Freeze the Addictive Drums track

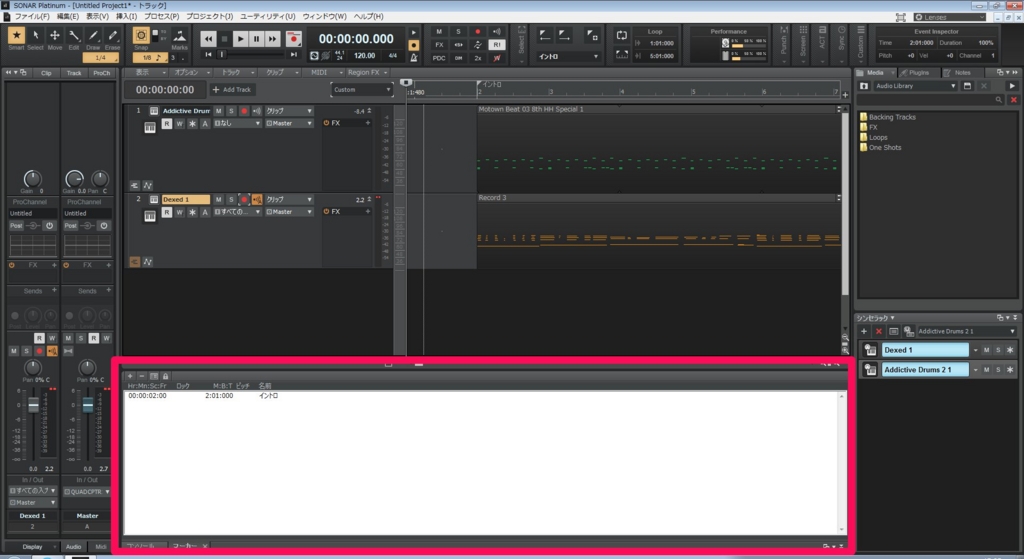click(x=192, y=123)
